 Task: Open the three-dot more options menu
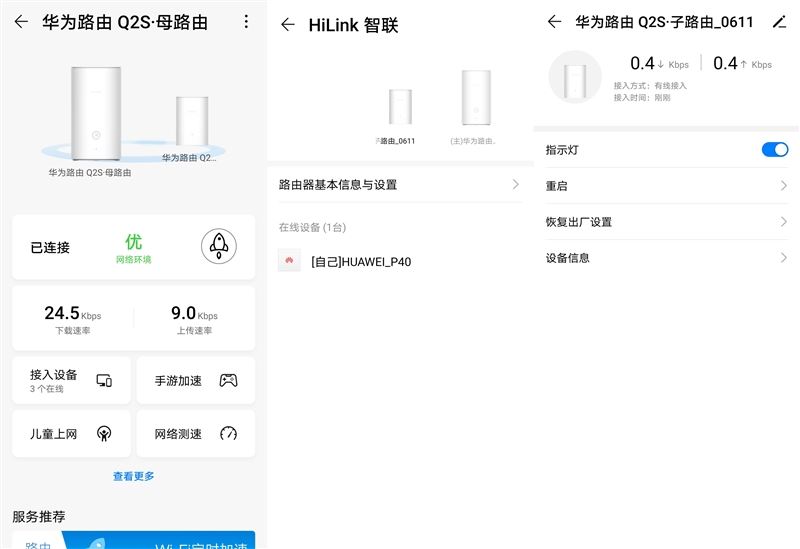pyautogui.click(x=247, y=22)
